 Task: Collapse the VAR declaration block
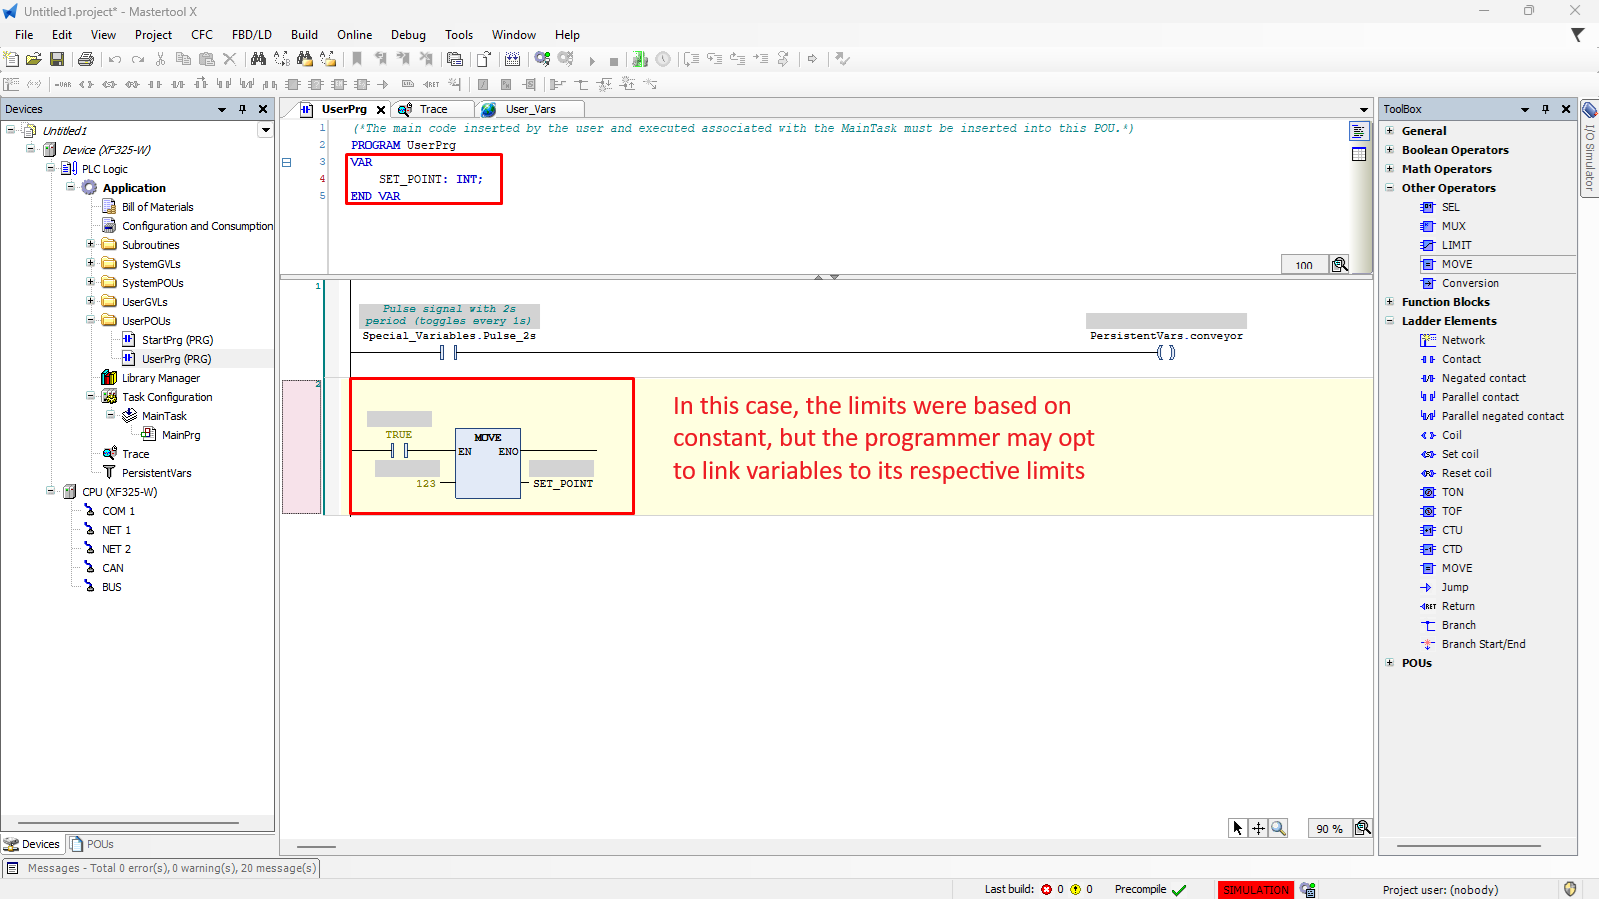click(x=286, y=162)
